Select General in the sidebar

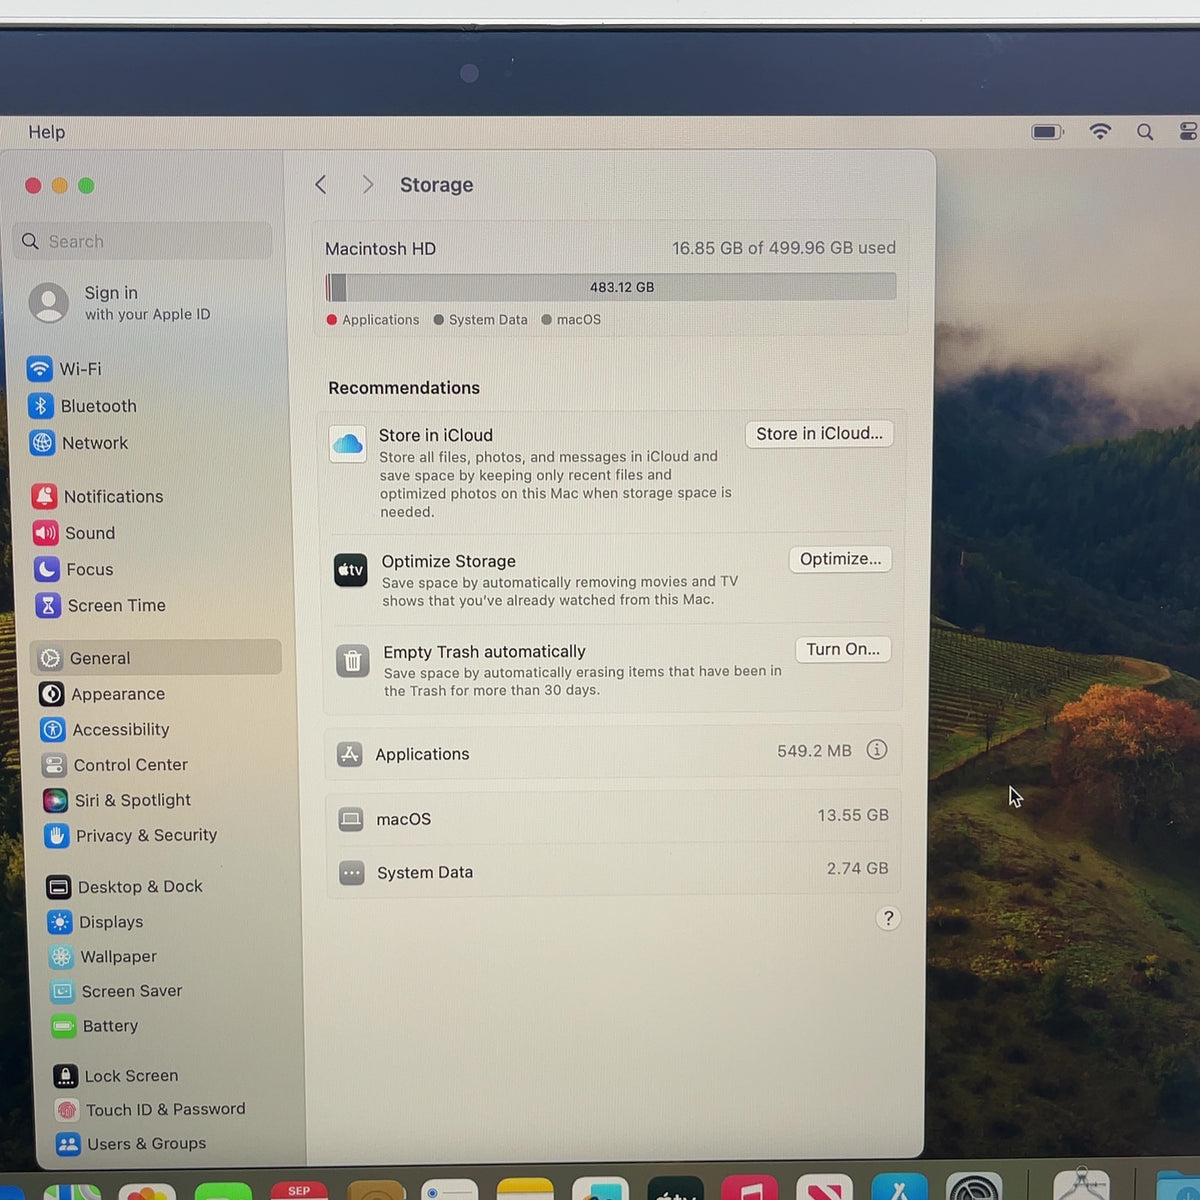156,658
